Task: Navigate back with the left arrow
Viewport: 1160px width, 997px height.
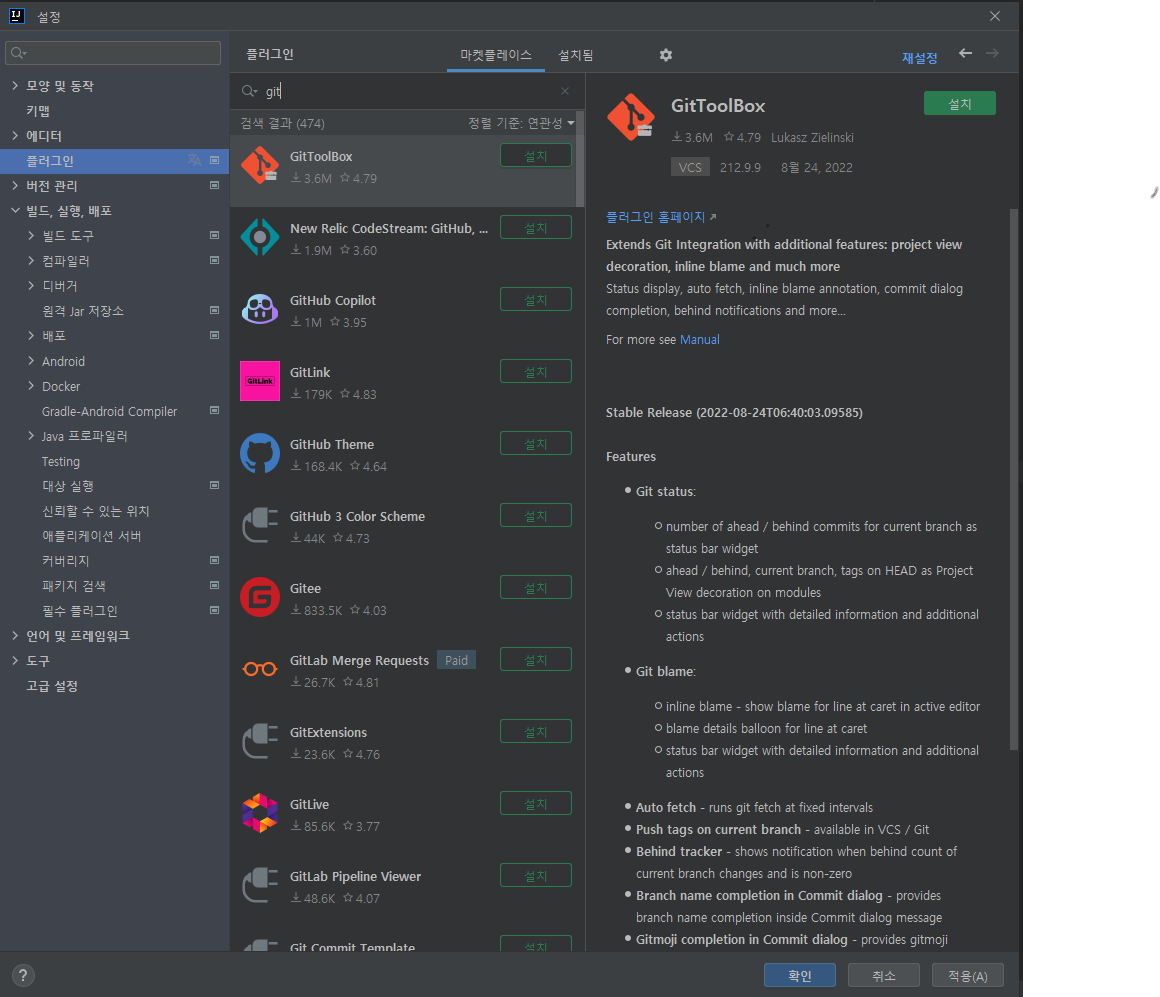Action: 965,53
